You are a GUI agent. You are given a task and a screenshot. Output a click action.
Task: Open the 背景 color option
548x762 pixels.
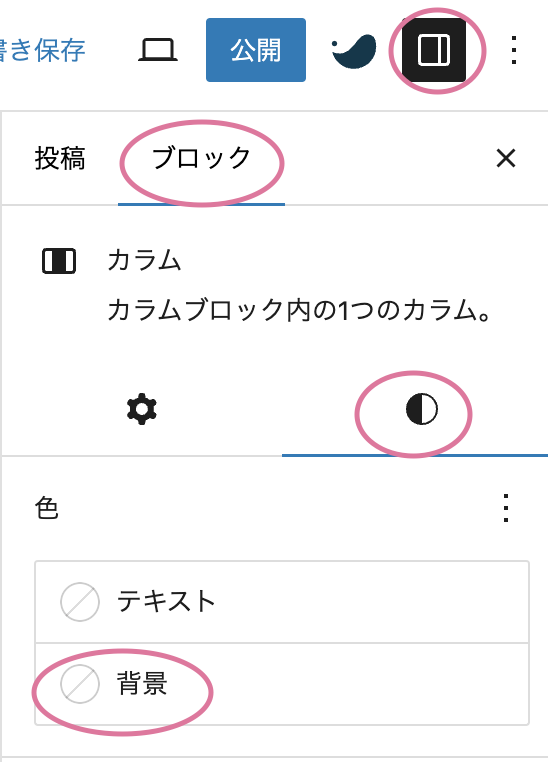coord(282,684)
